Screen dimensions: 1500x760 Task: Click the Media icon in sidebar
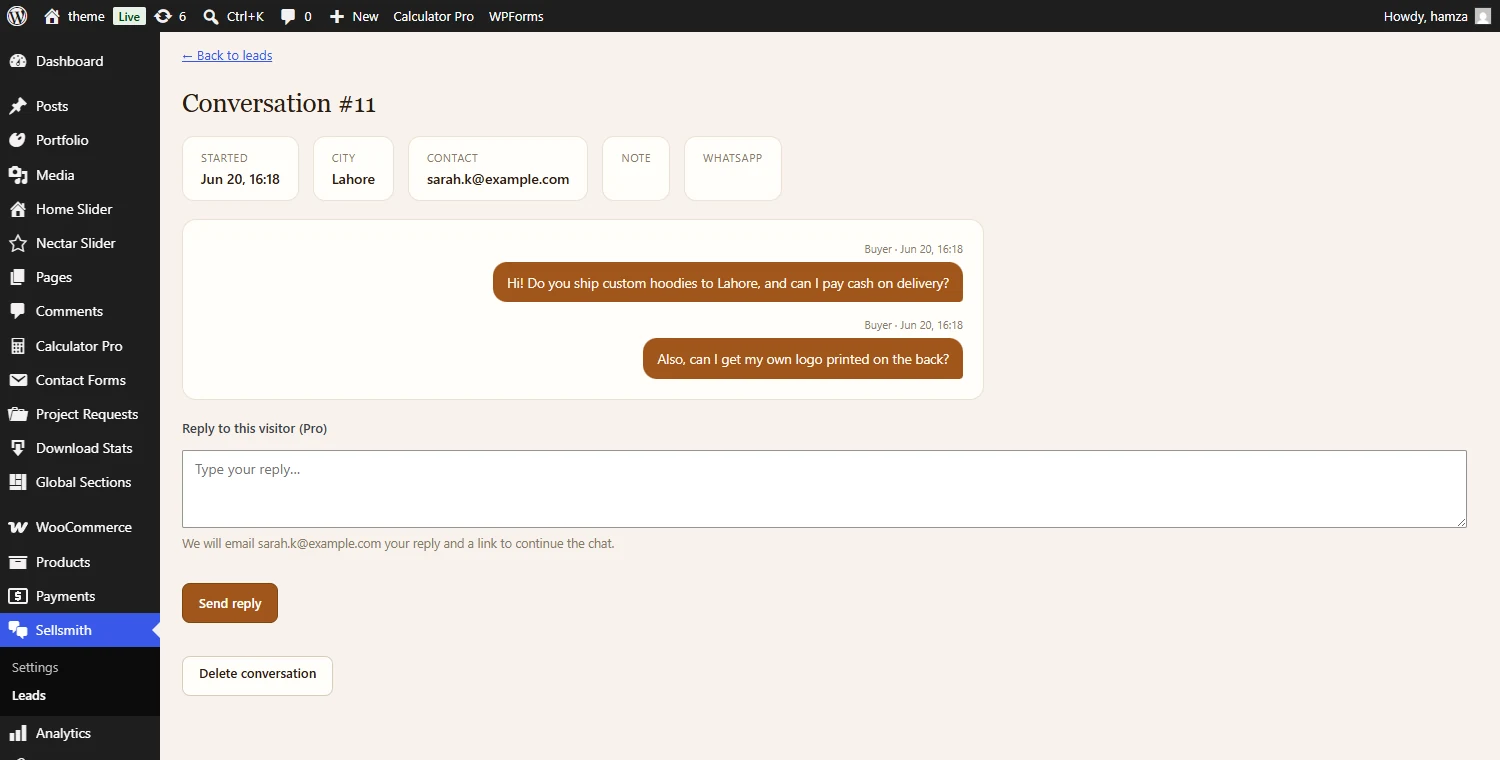(x=18, y=175)
